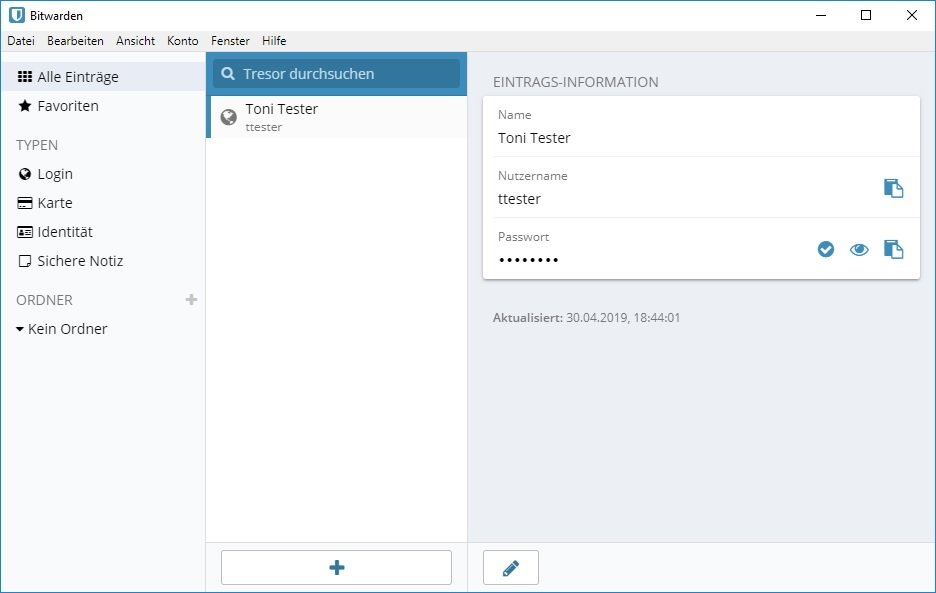Filter entries by Login type
The image size is (936, 593).
(x=55, y=174)
